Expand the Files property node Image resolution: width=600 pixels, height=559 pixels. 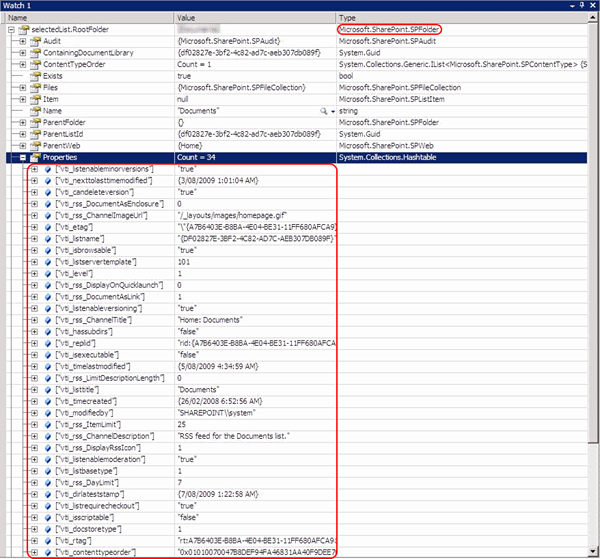click(23, 88)
